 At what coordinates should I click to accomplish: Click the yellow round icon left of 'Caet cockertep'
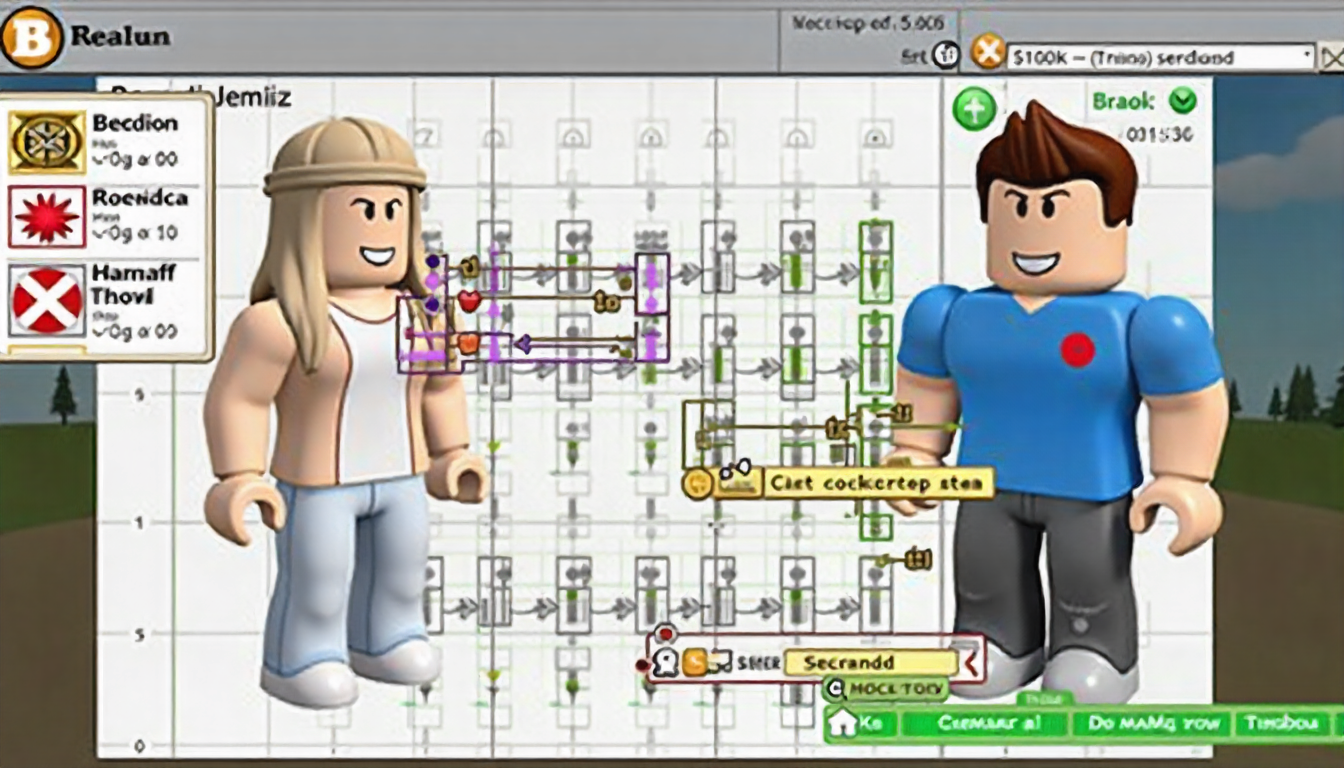pyautogui.click(x=696, y=484)
